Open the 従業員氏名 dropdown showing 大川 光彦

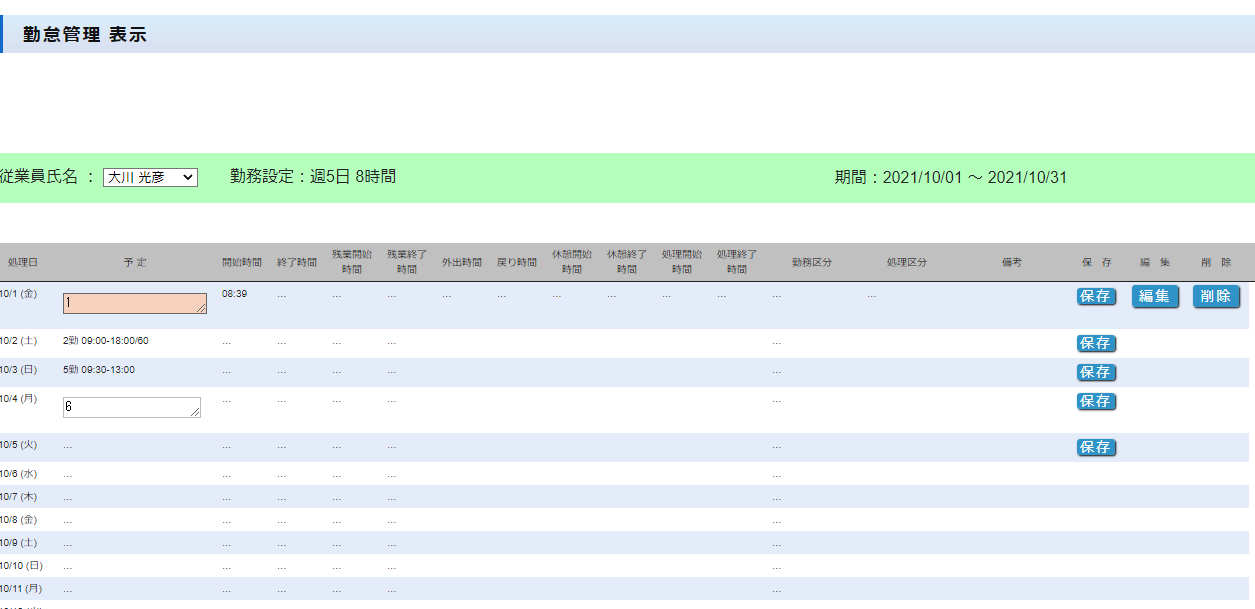point(150,177)
